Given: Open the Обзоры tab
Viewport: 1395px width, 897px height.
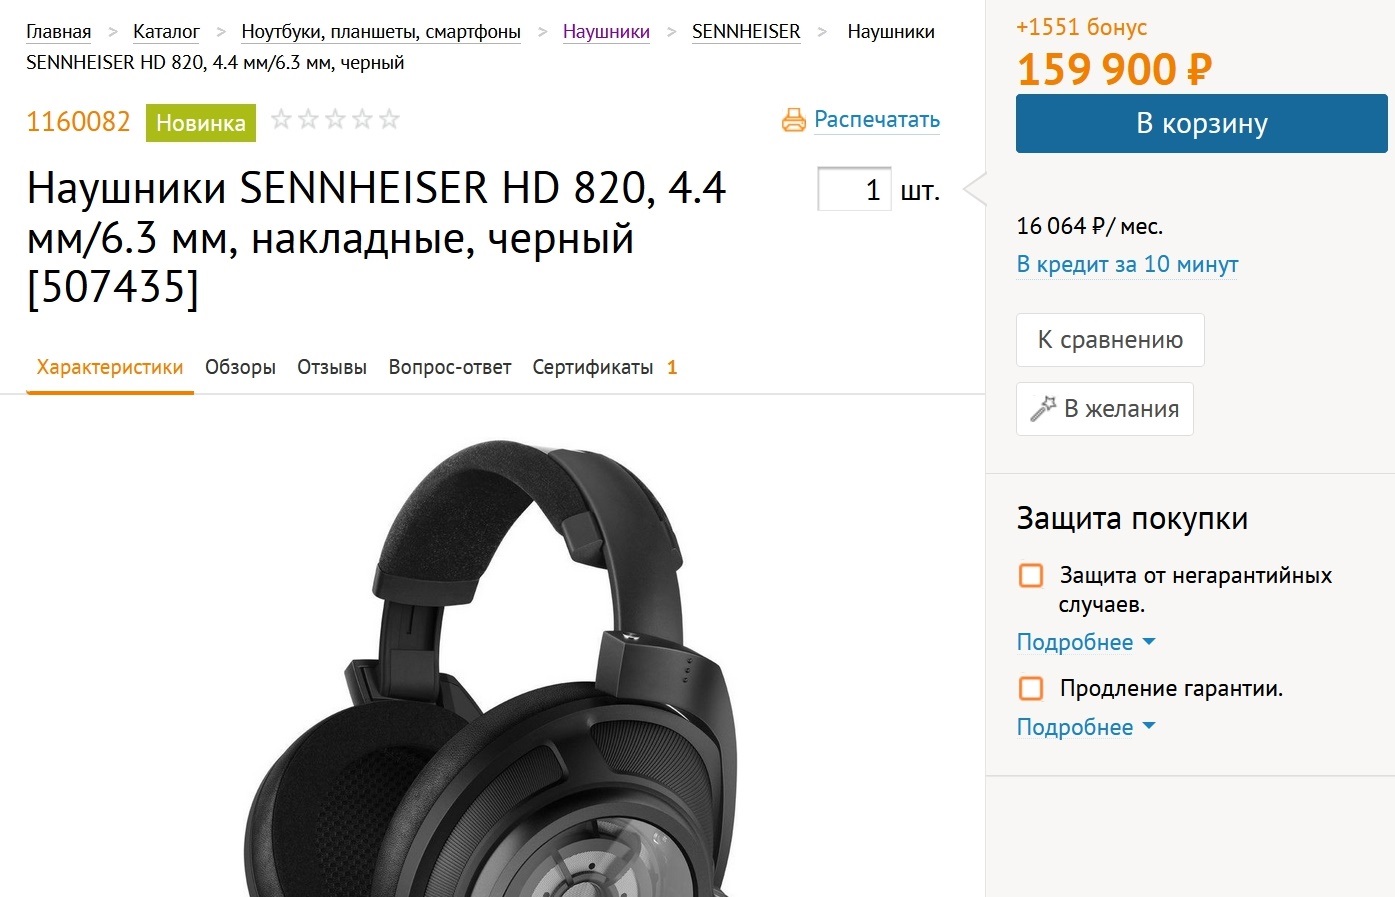Looking at the screenshot, I should [240, 367].
